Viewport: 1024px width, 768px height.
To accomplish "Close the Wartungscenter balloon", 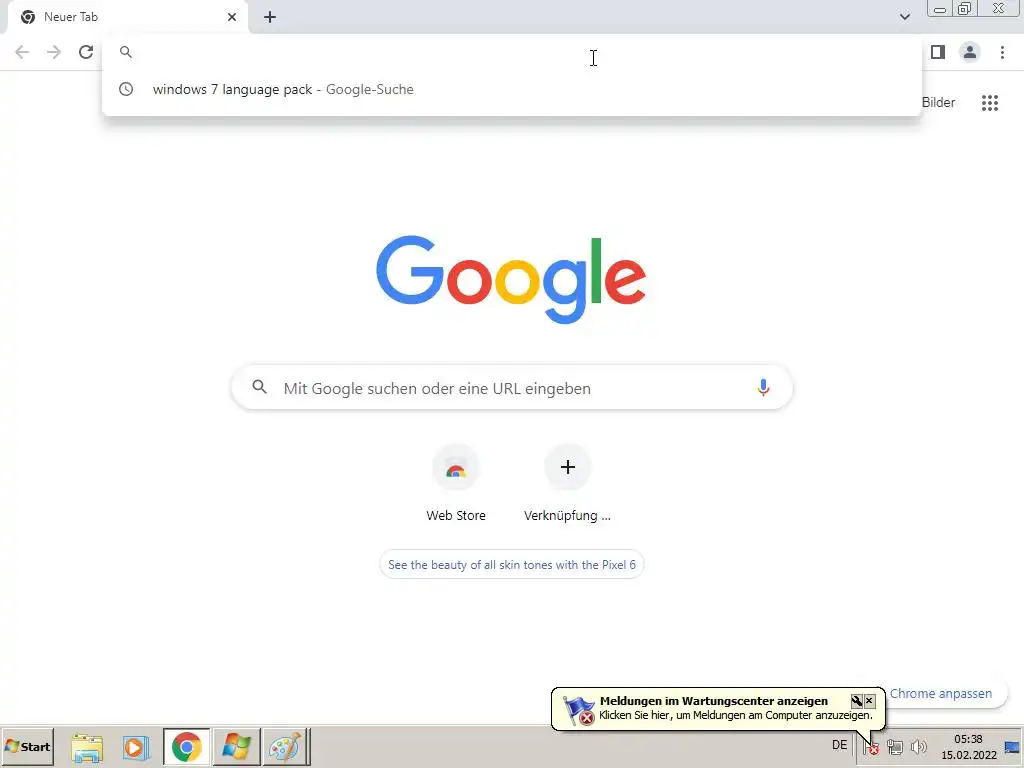I will coord(869,701).
